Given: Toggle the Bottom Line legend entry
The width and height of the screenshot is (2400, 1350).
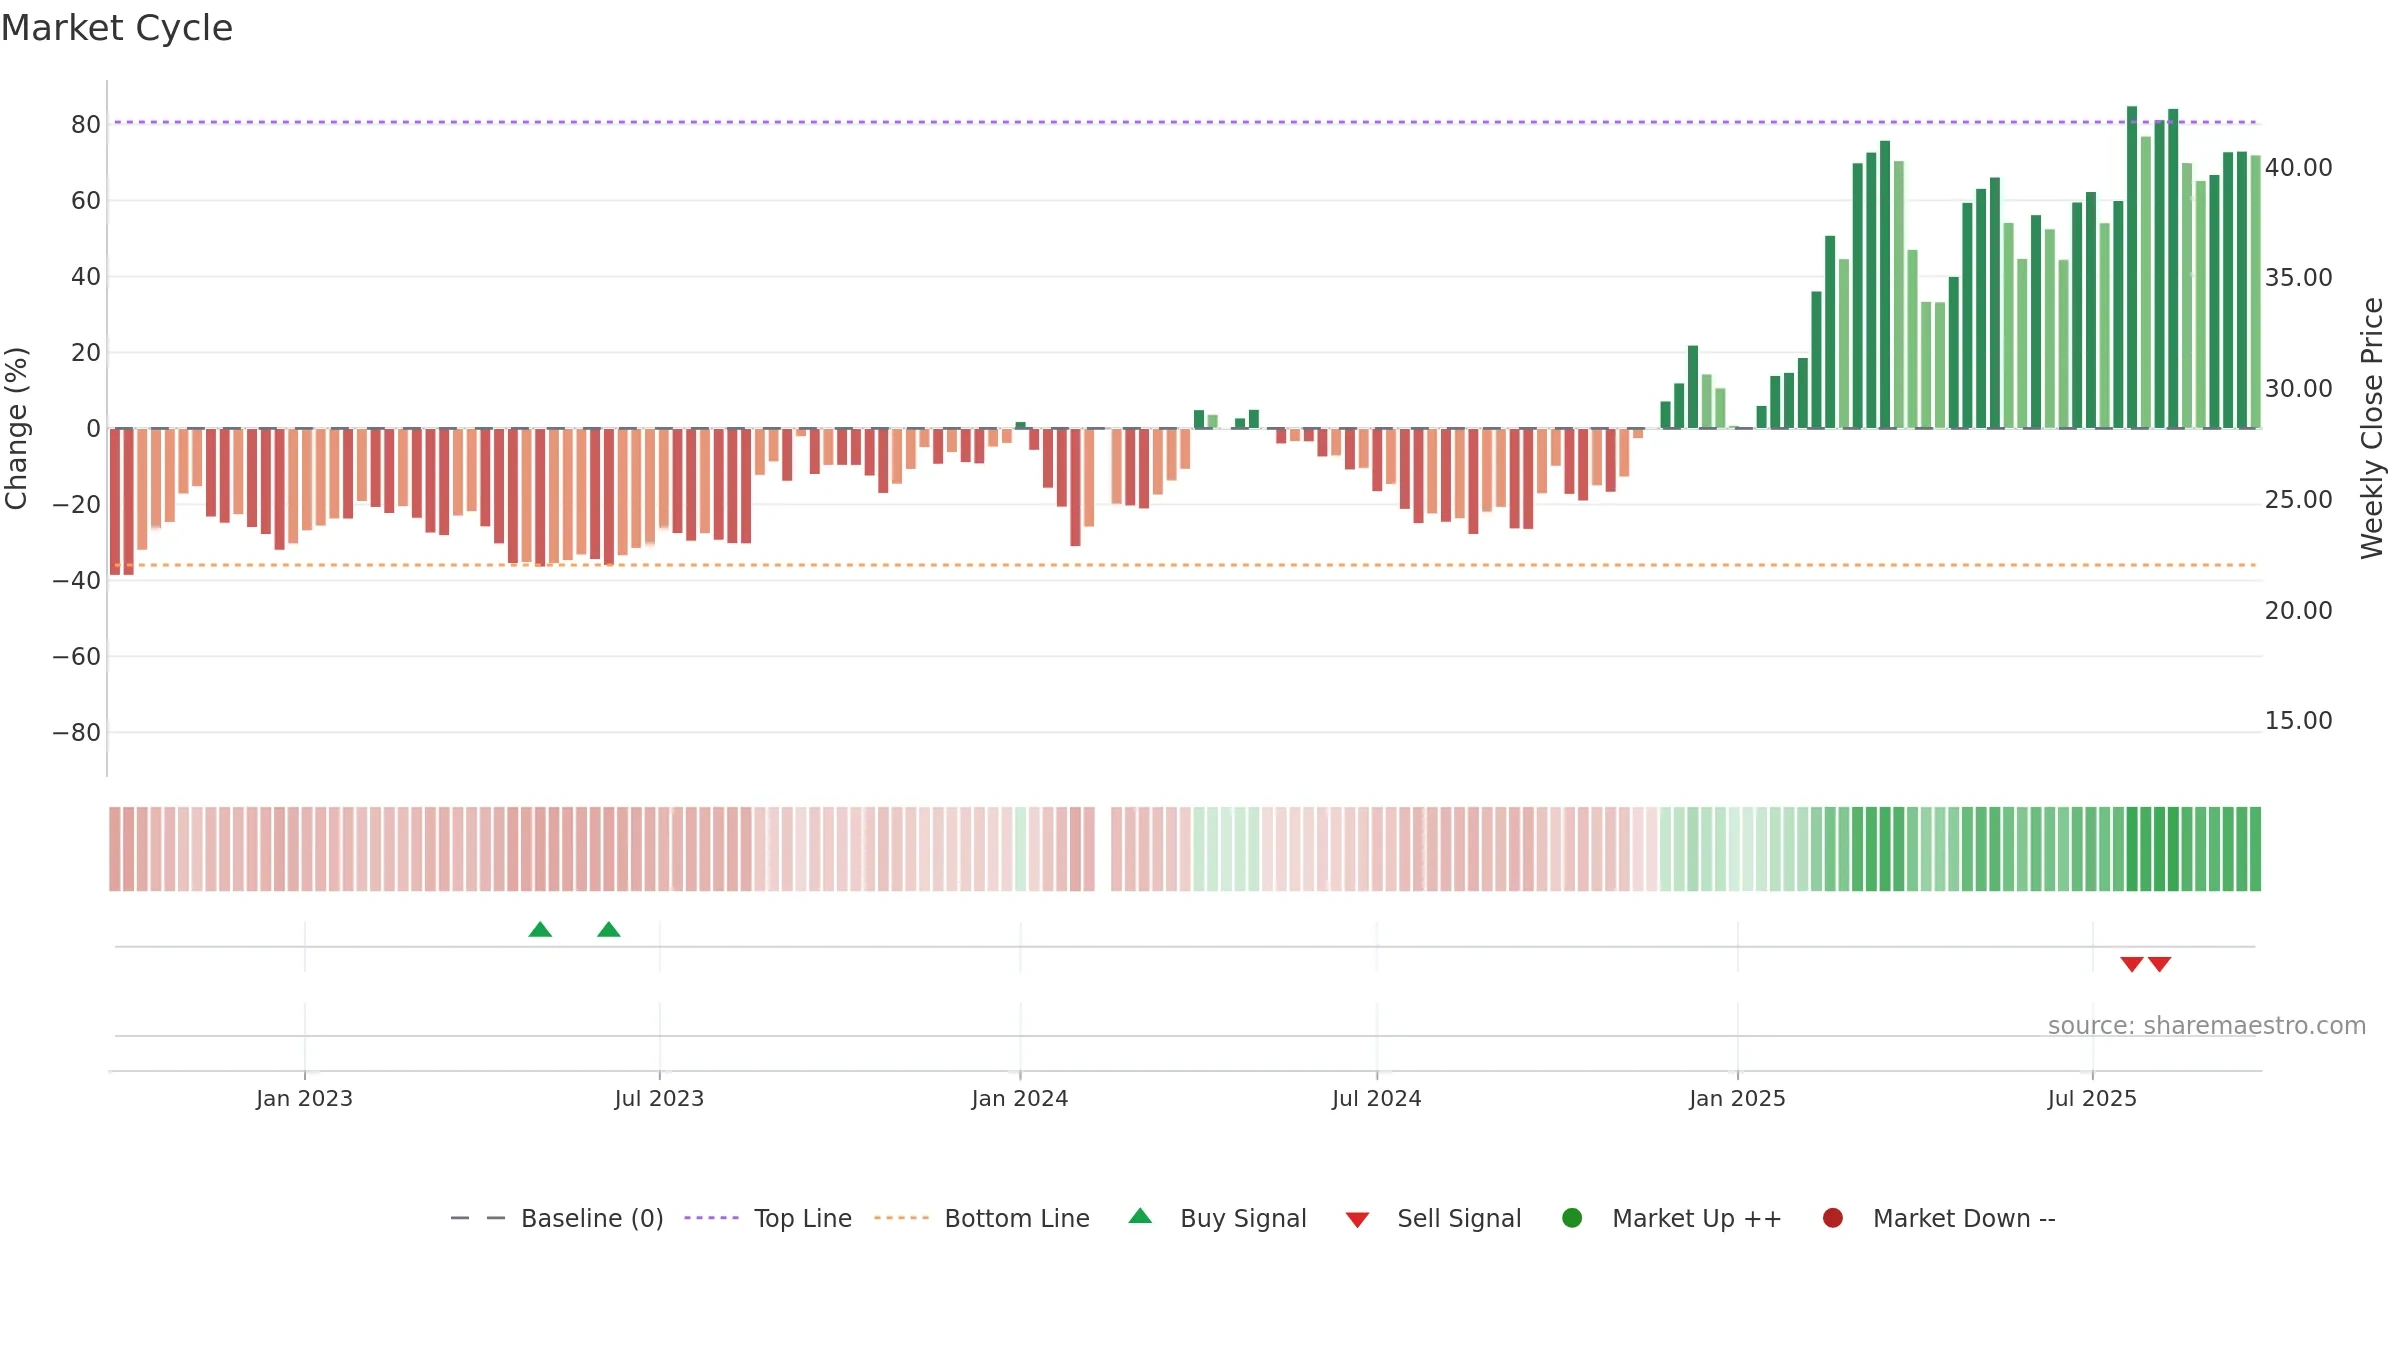Looking at the screenshot, I should point(982,1218).
